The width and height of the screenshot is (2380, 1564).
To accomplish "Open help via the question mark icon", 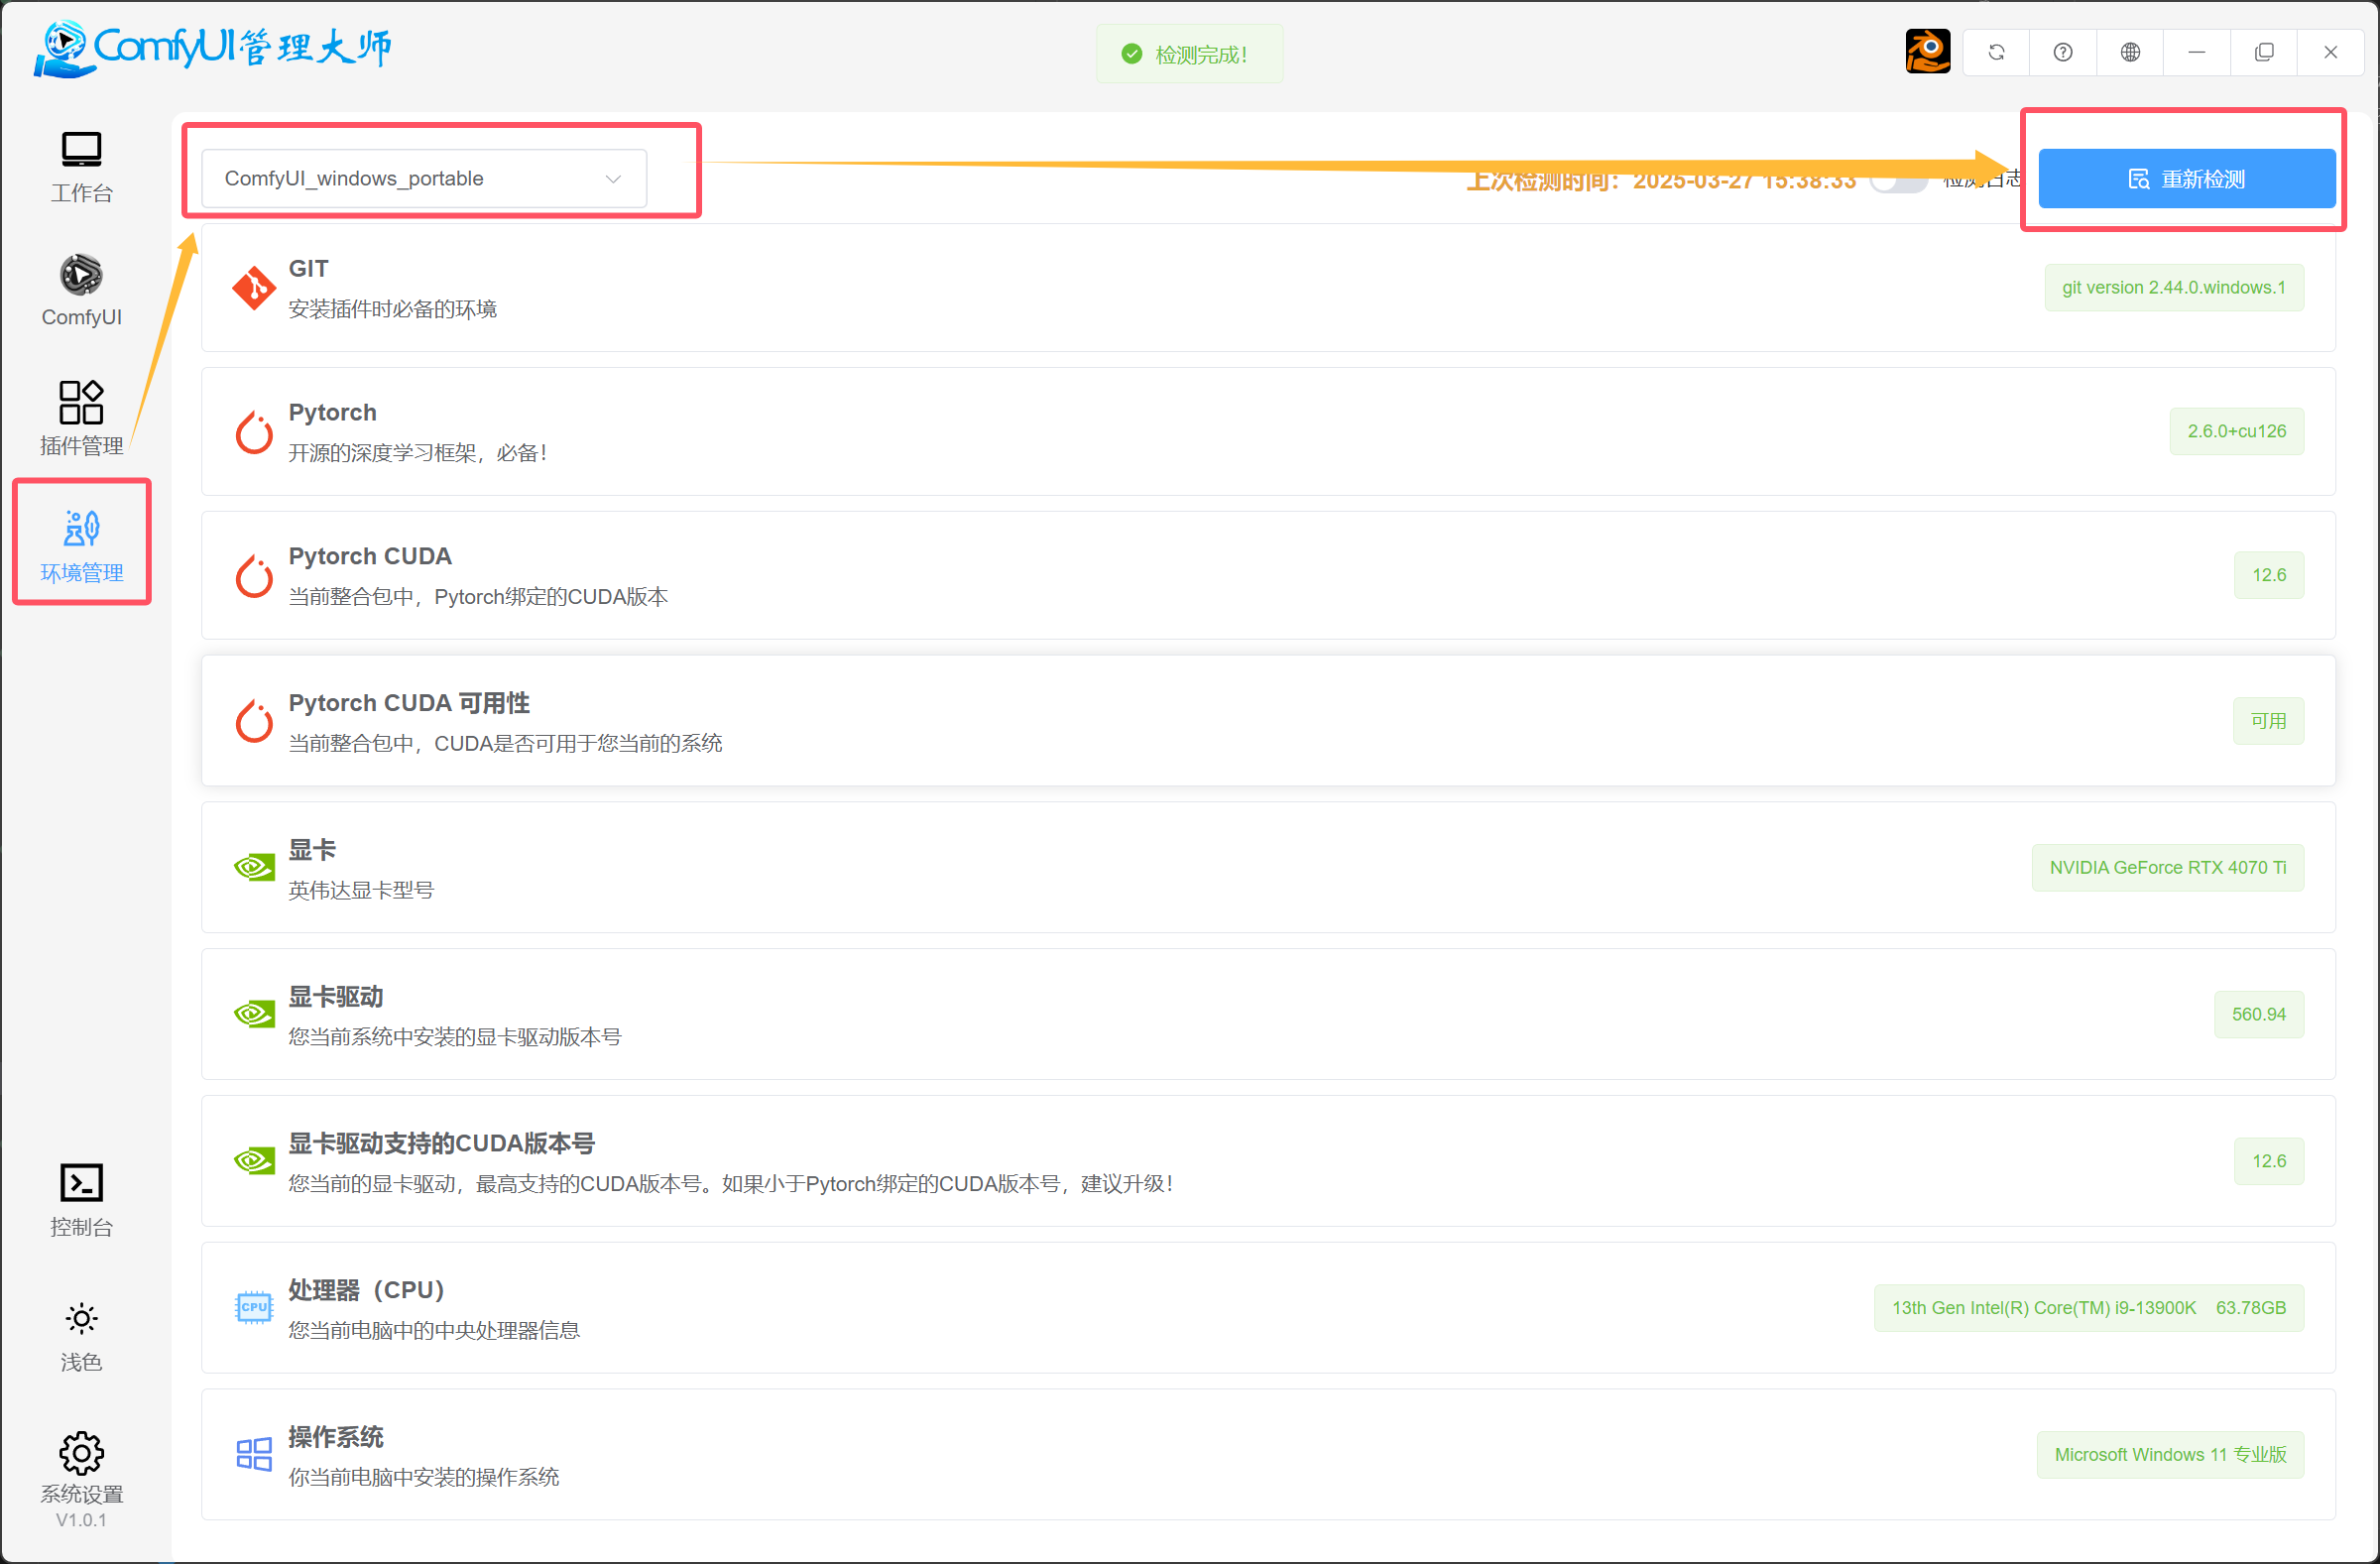I will coord(2063,52).
